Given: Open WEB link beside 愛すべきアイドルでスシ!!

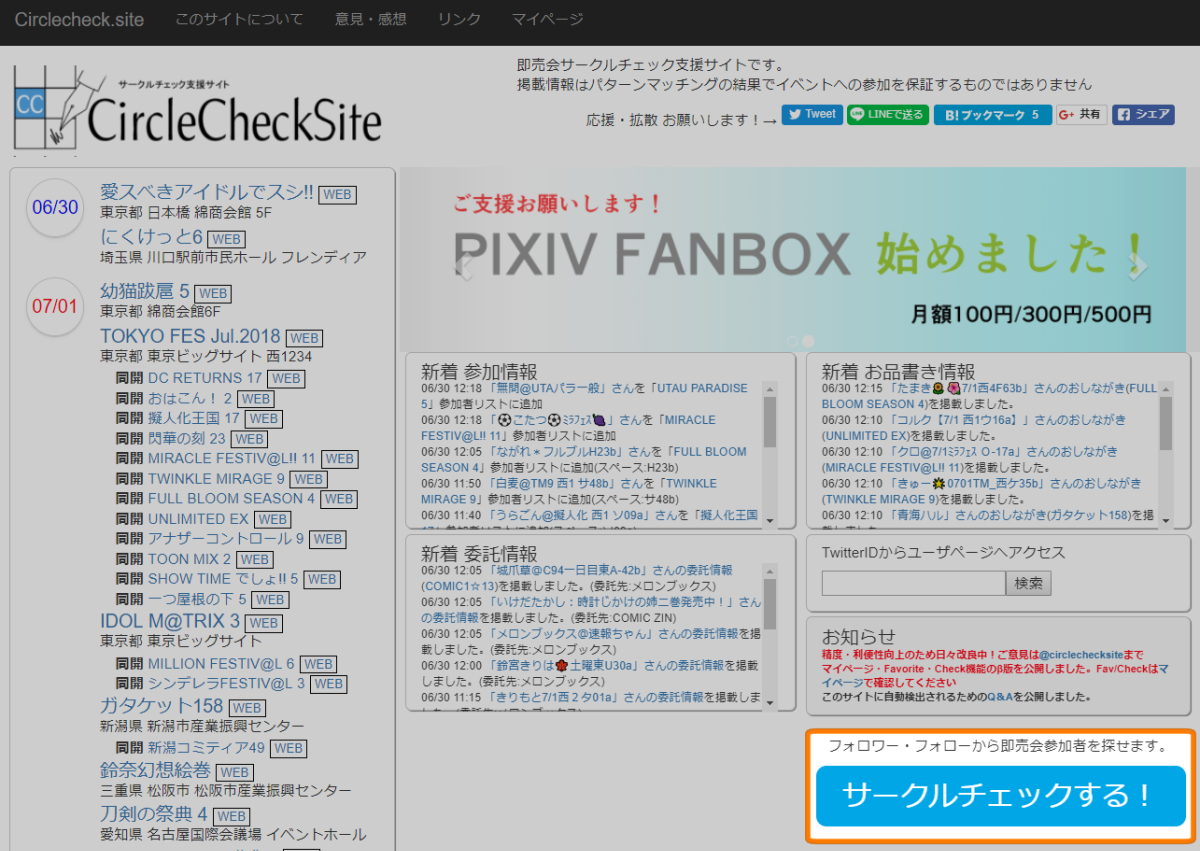Looking at the screenshot, I should click(338, 194).
